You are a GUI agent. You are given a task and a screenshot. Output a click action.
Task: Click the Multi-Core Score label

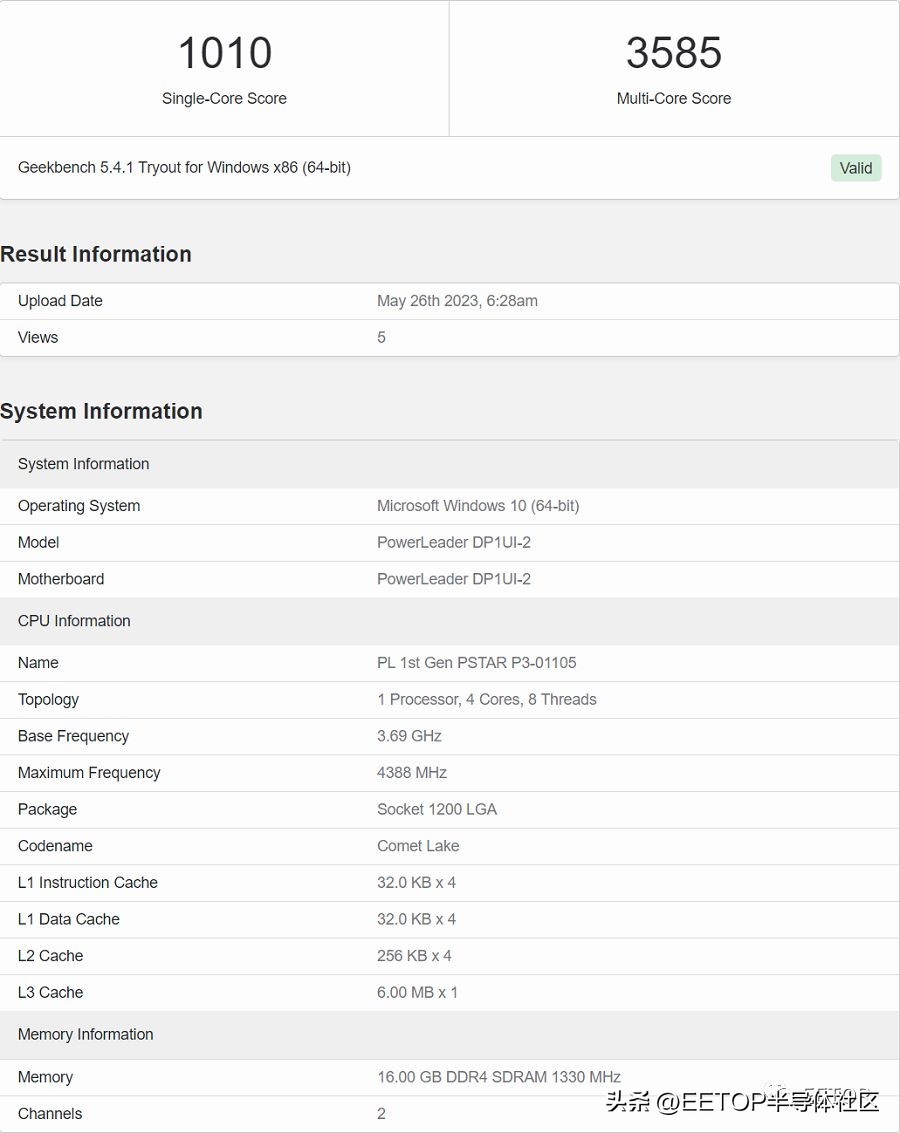(673, 98)
